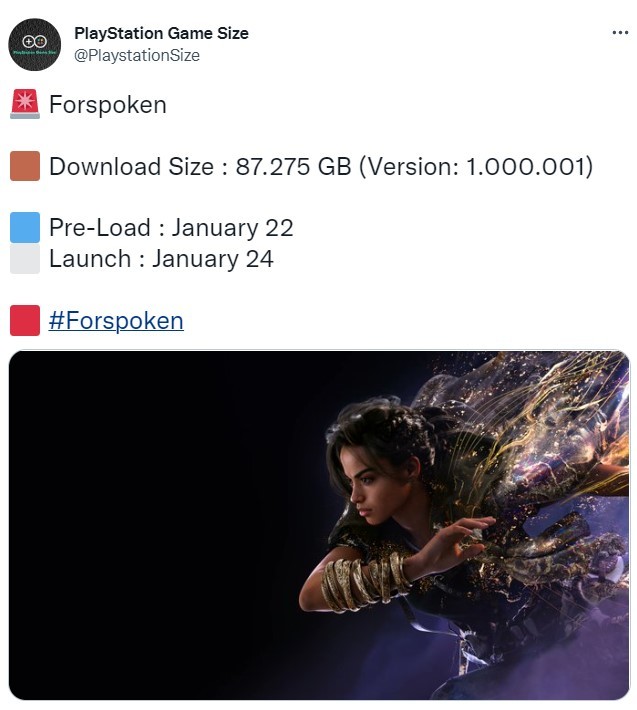The image size is (637, 710).
Task: Click the blue square beside Pre-Load
Action: (25, 227)
